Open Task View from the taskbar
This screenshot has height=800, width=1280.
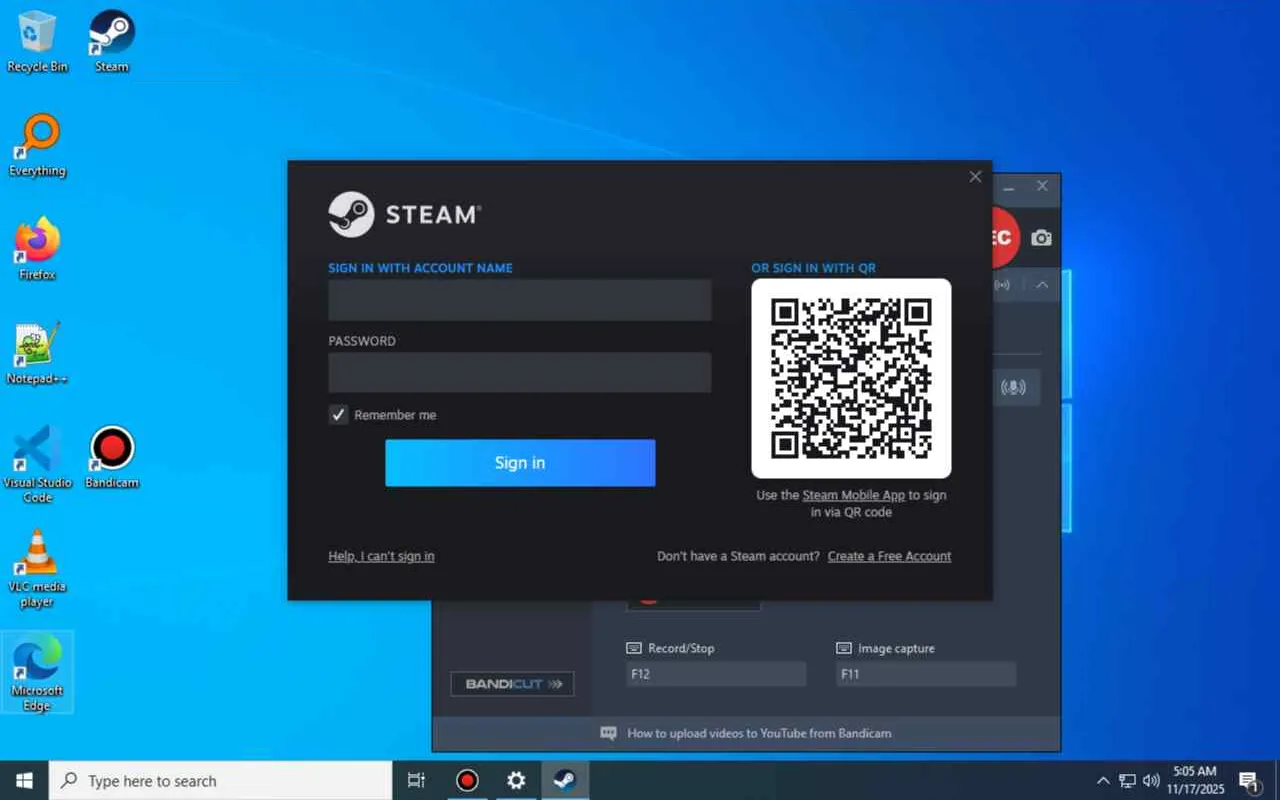click(x=417, y=781)
